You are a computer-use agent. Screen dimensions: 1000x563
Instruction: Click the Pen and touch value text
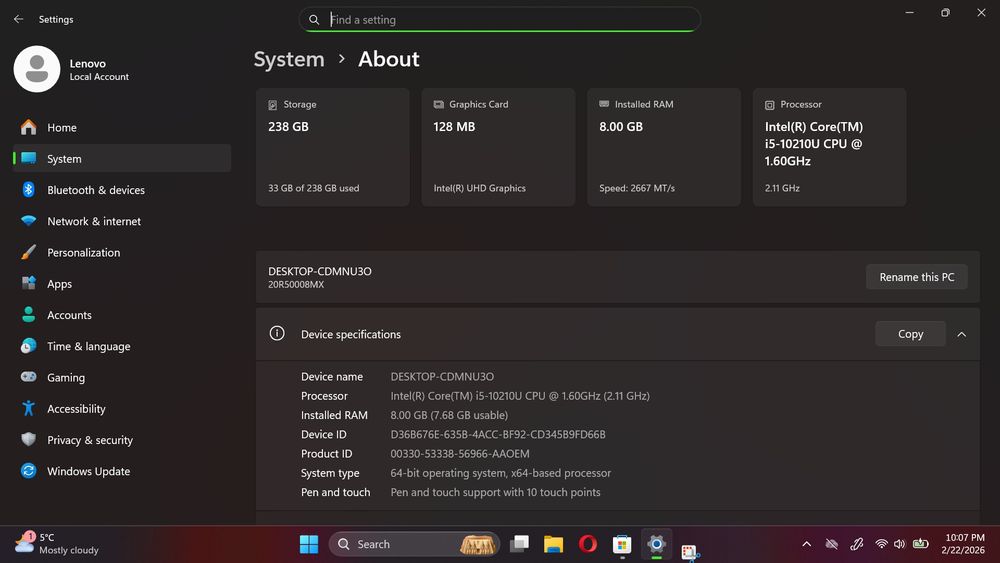click(496, 492)
